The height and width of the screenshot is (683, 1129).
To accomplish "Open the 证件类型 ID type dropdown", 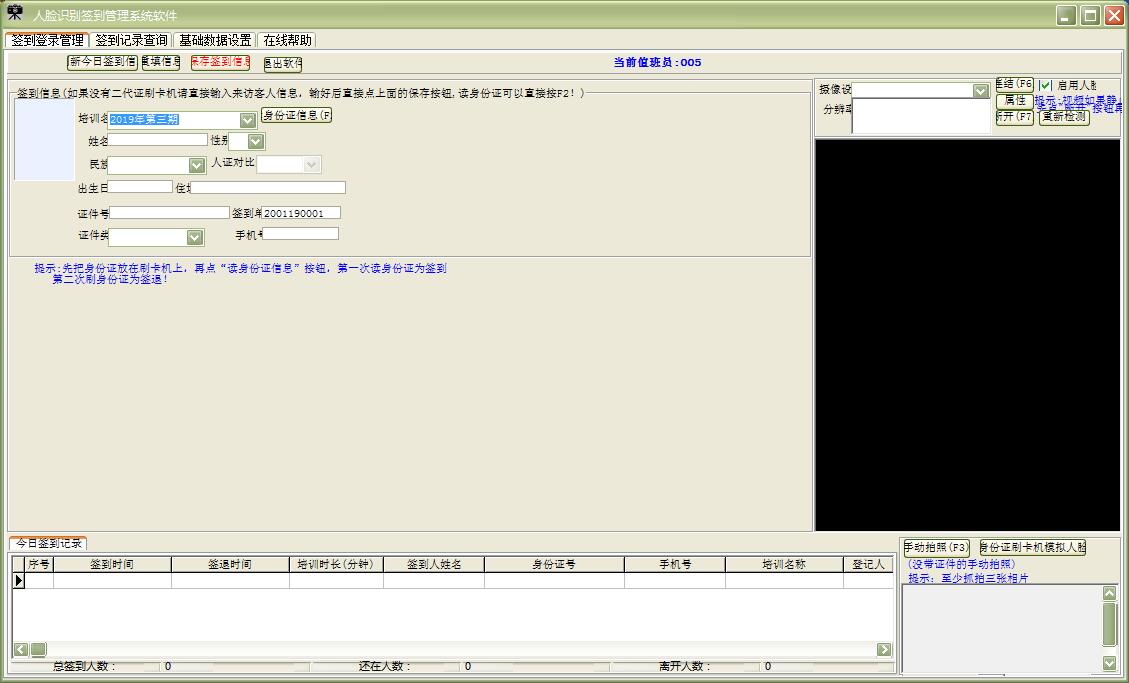I will click(x=195, y=237).
